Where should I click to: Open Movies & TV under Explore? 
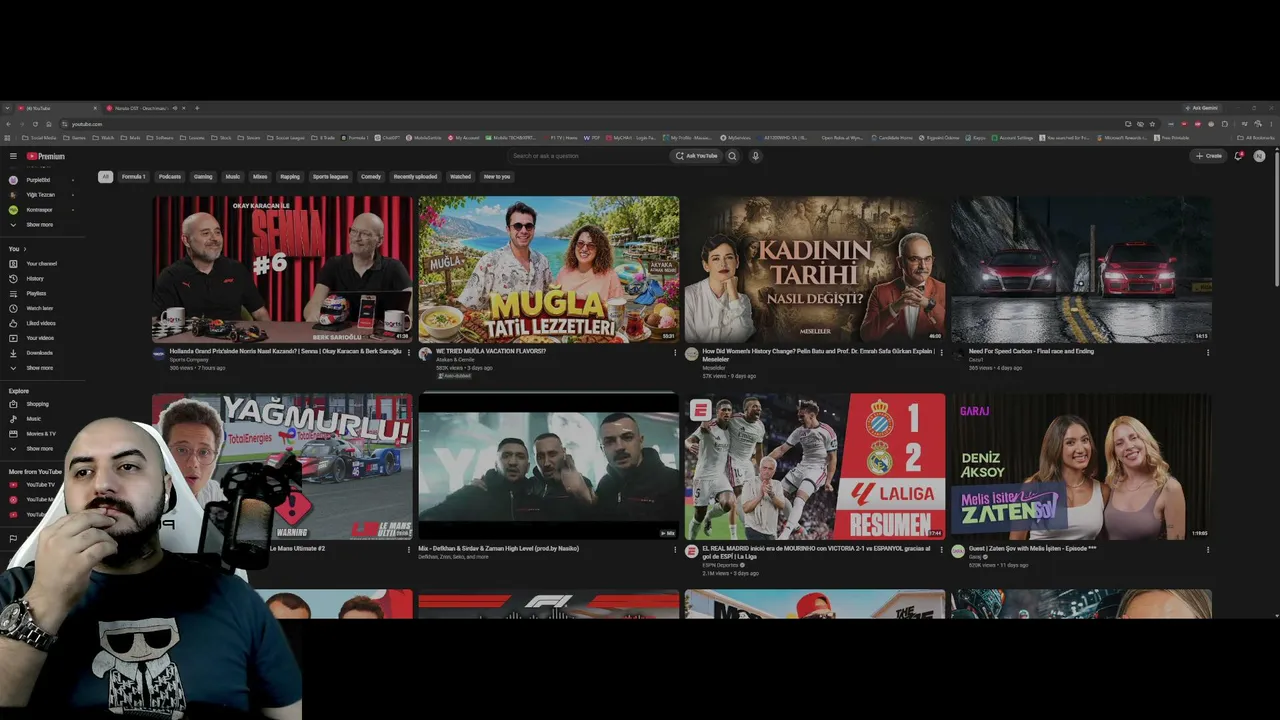point(41,434)
